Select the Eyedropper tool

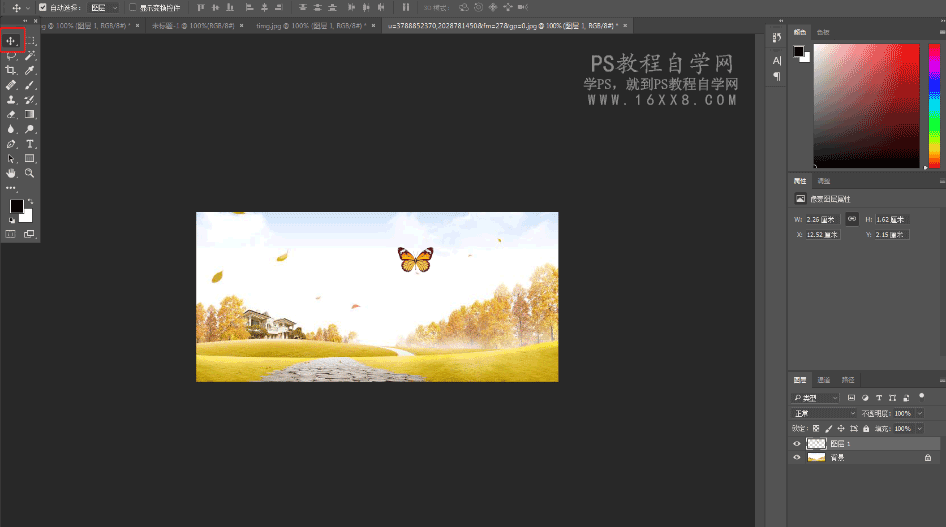30,70
